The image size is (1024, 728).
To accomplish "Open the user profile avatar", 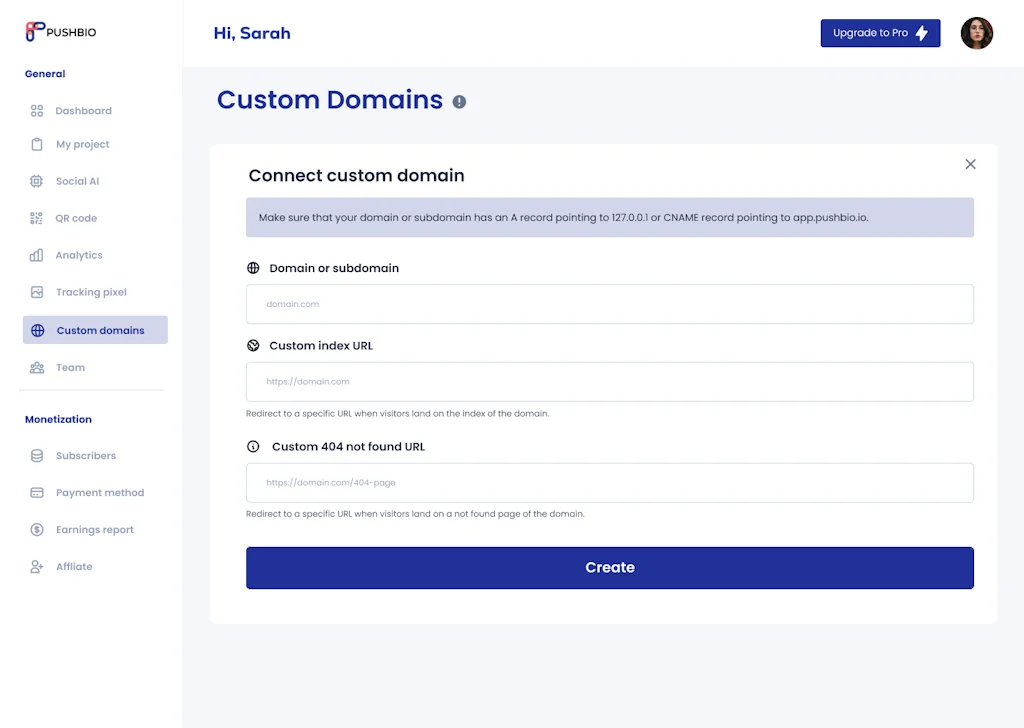I will point(976,33).
